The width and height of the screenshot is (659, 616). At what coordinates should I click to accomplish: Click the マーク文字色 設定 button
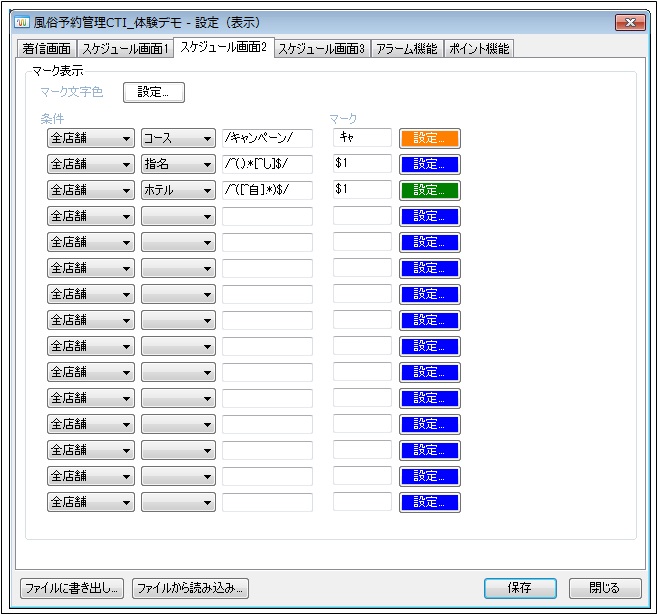(x=154, y=93)
